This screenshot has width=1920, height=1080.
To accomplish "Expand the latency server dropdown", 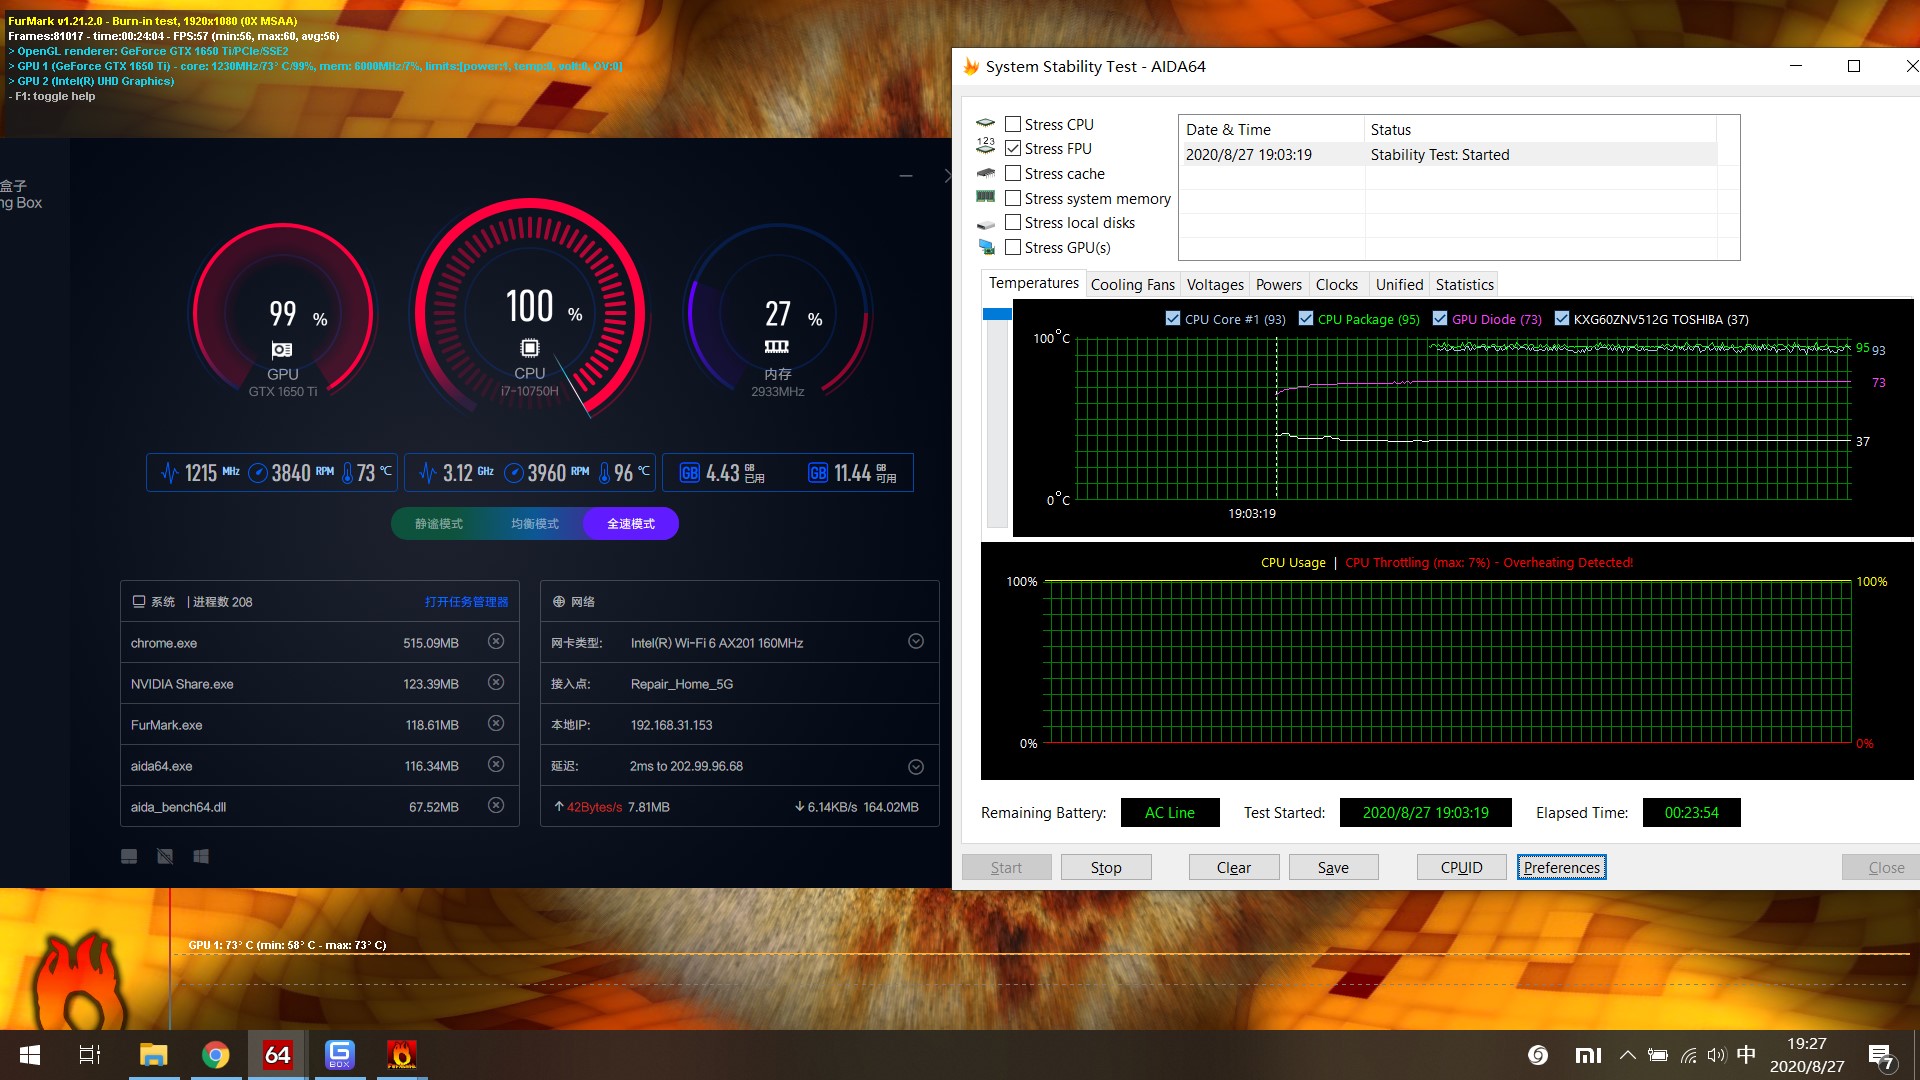I will (915, 767).
